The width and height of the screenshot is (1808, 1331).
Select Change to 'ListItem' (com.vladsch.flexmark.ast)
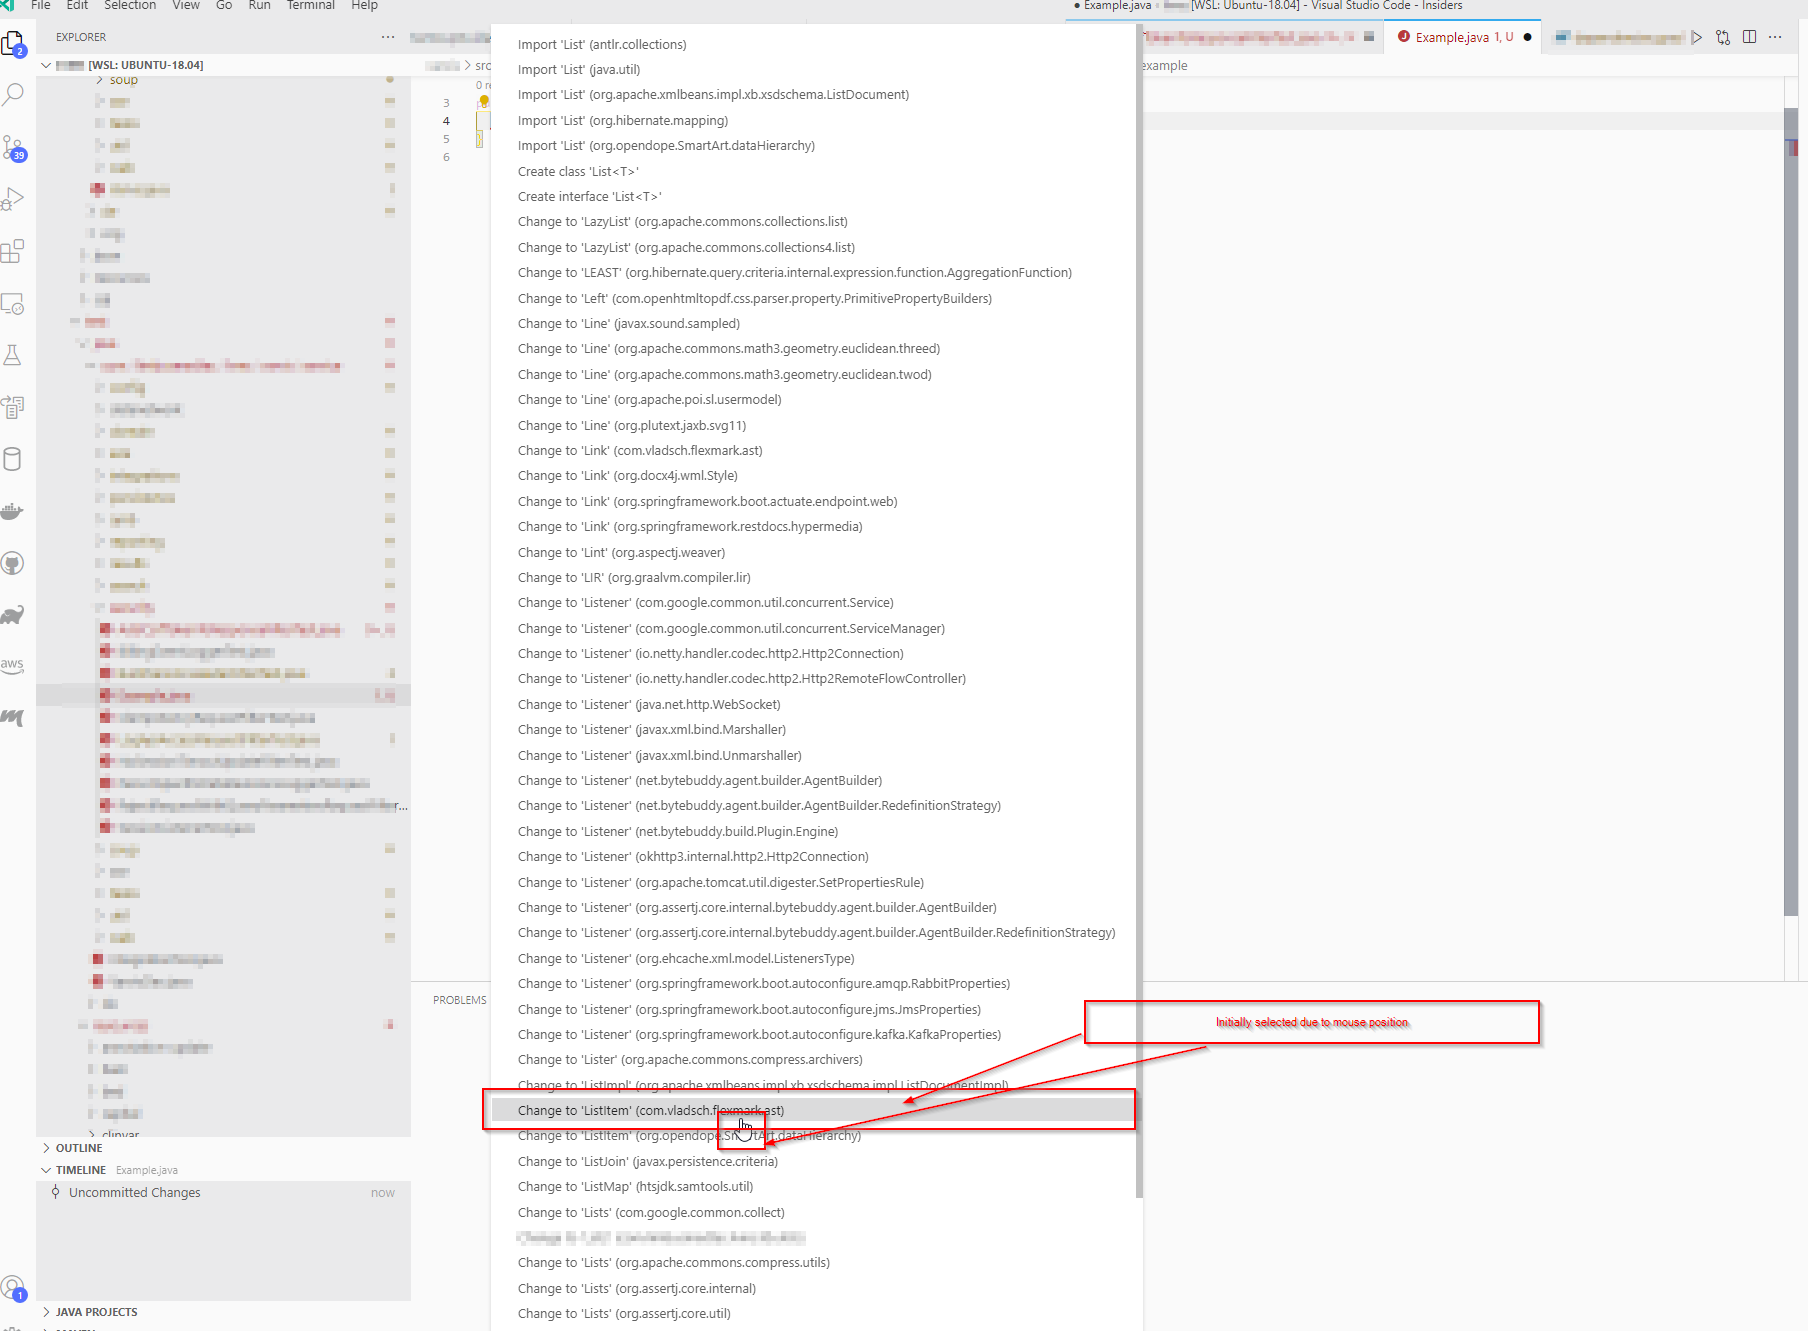650,1110
